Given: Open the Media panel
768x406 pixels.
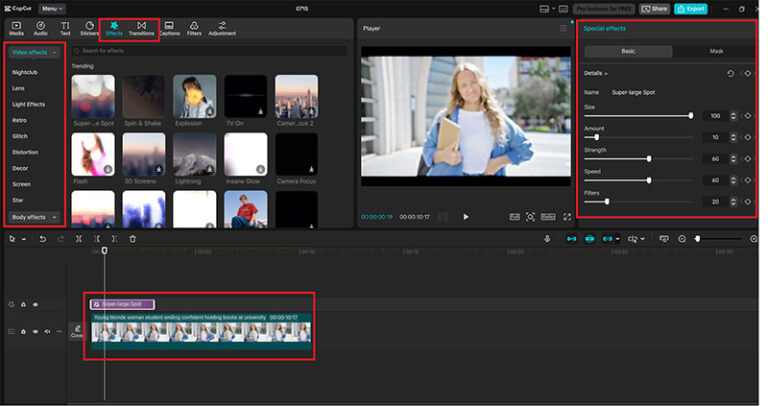Looking at the screenshot, I should click(x=16, y=28).
